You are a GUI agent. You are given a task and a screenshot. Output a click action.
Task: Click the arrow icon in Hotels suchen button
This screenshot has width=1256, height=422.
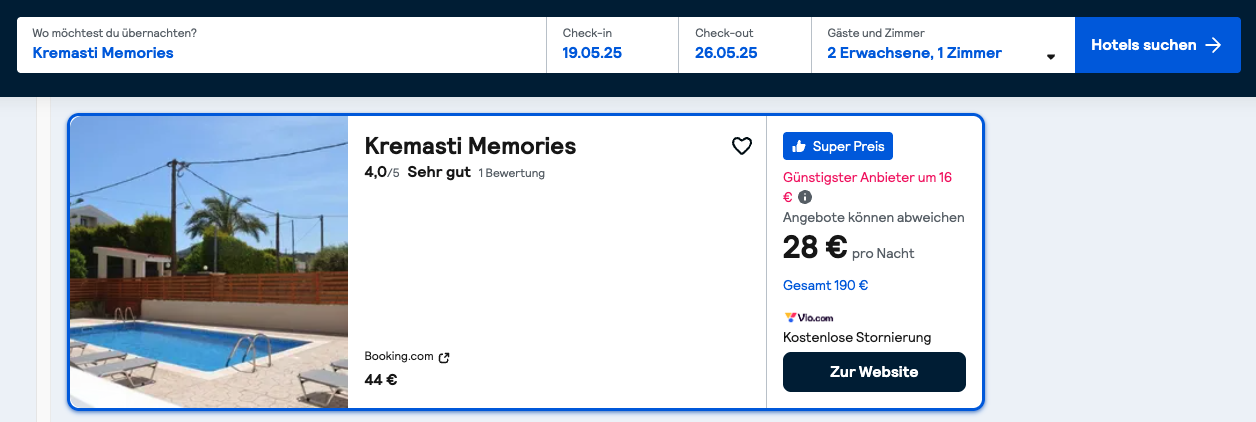pyautogui.click(x=1213, y=45)
